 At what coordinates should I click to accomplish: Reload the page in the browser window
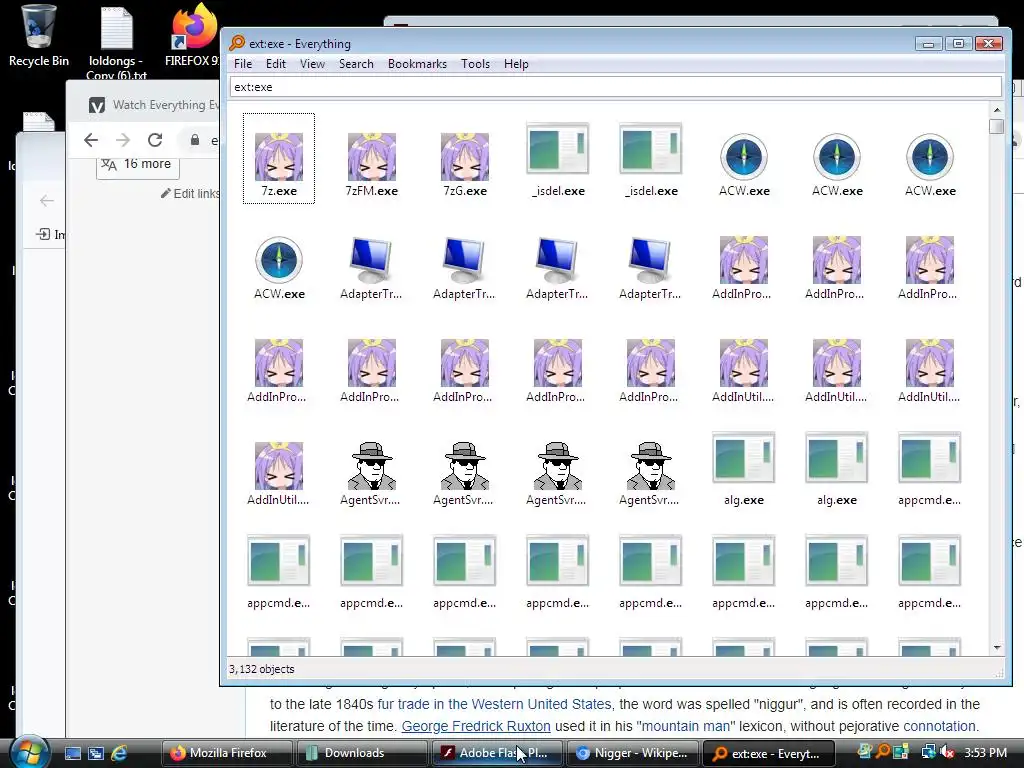tap(155, 140)
